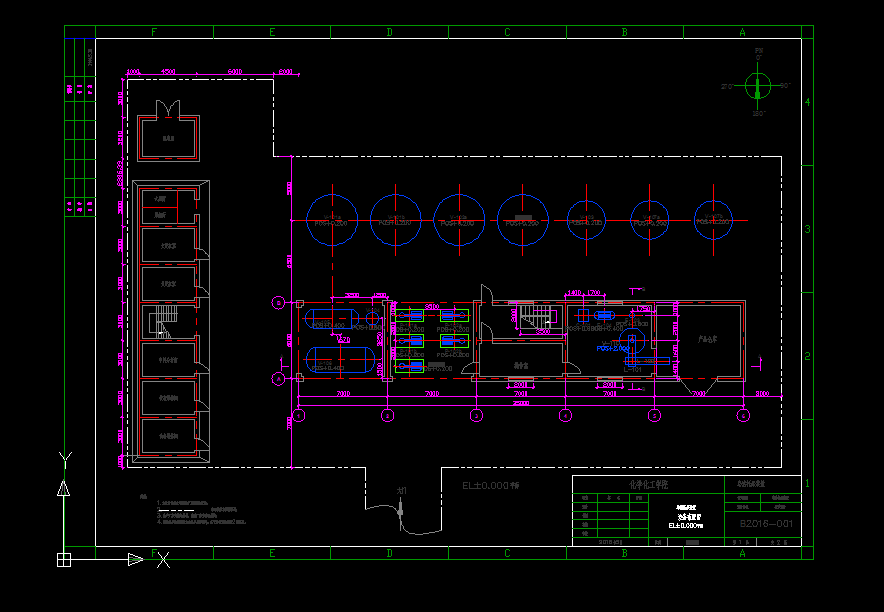Click the 化学化工学院 title block heading
Screen dimensions: 884x612
pyautogui.click(x=648, y=485)
